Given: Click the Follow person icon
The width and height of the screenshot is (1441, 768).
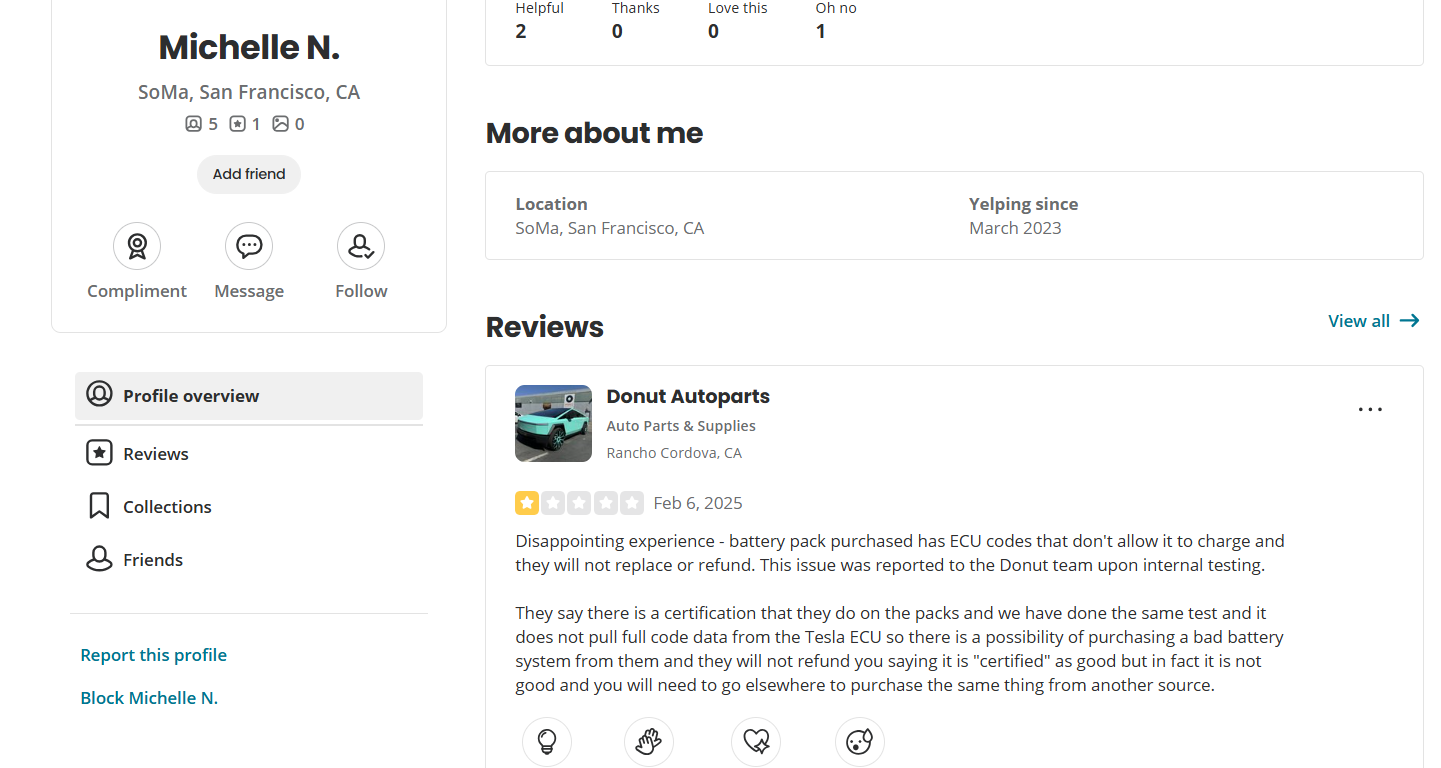Looking at the screenshot, I should pos(361,246).
